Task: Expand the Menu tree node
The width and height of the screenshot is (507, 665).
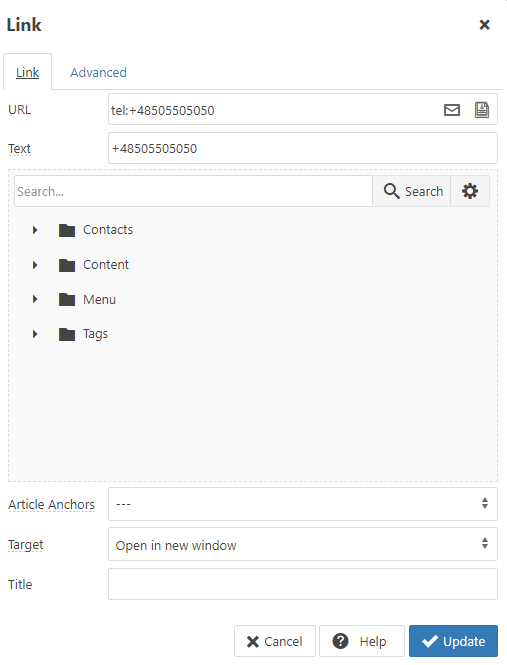Action: point(35,299)
